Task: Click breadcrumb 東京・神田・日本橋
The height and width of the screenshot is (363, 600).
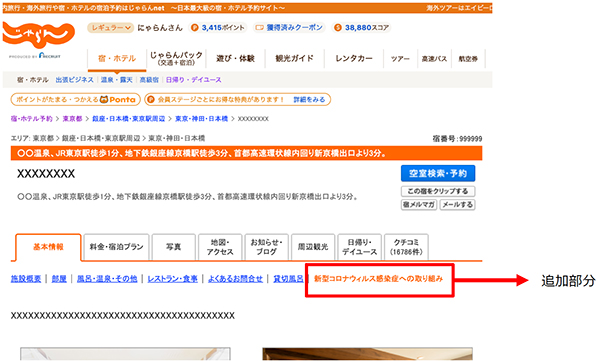Action: point(201,119)
